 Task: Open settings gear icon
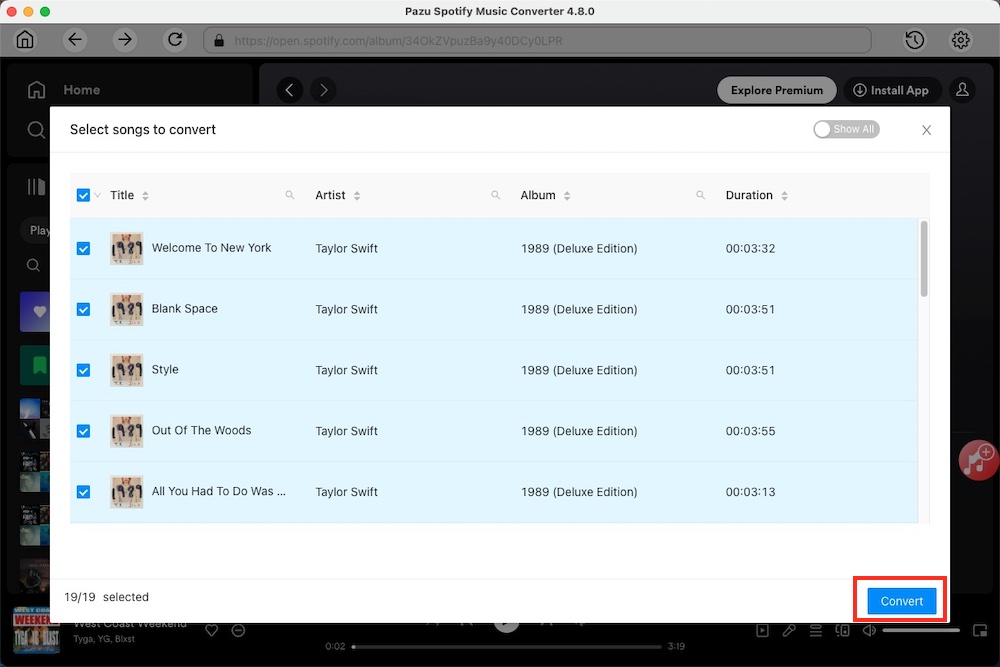point(961,40)
